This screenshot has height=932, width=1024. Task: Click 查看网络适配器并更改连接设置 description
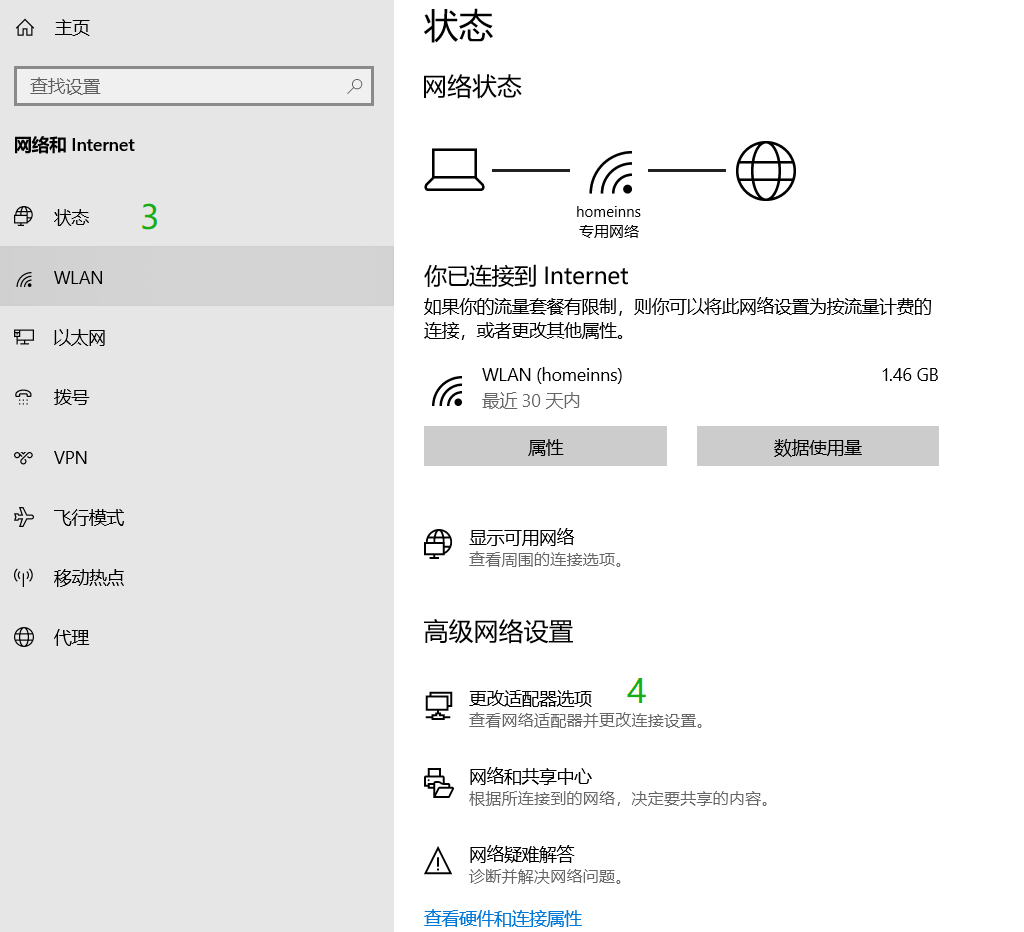[x=587, y=720]
